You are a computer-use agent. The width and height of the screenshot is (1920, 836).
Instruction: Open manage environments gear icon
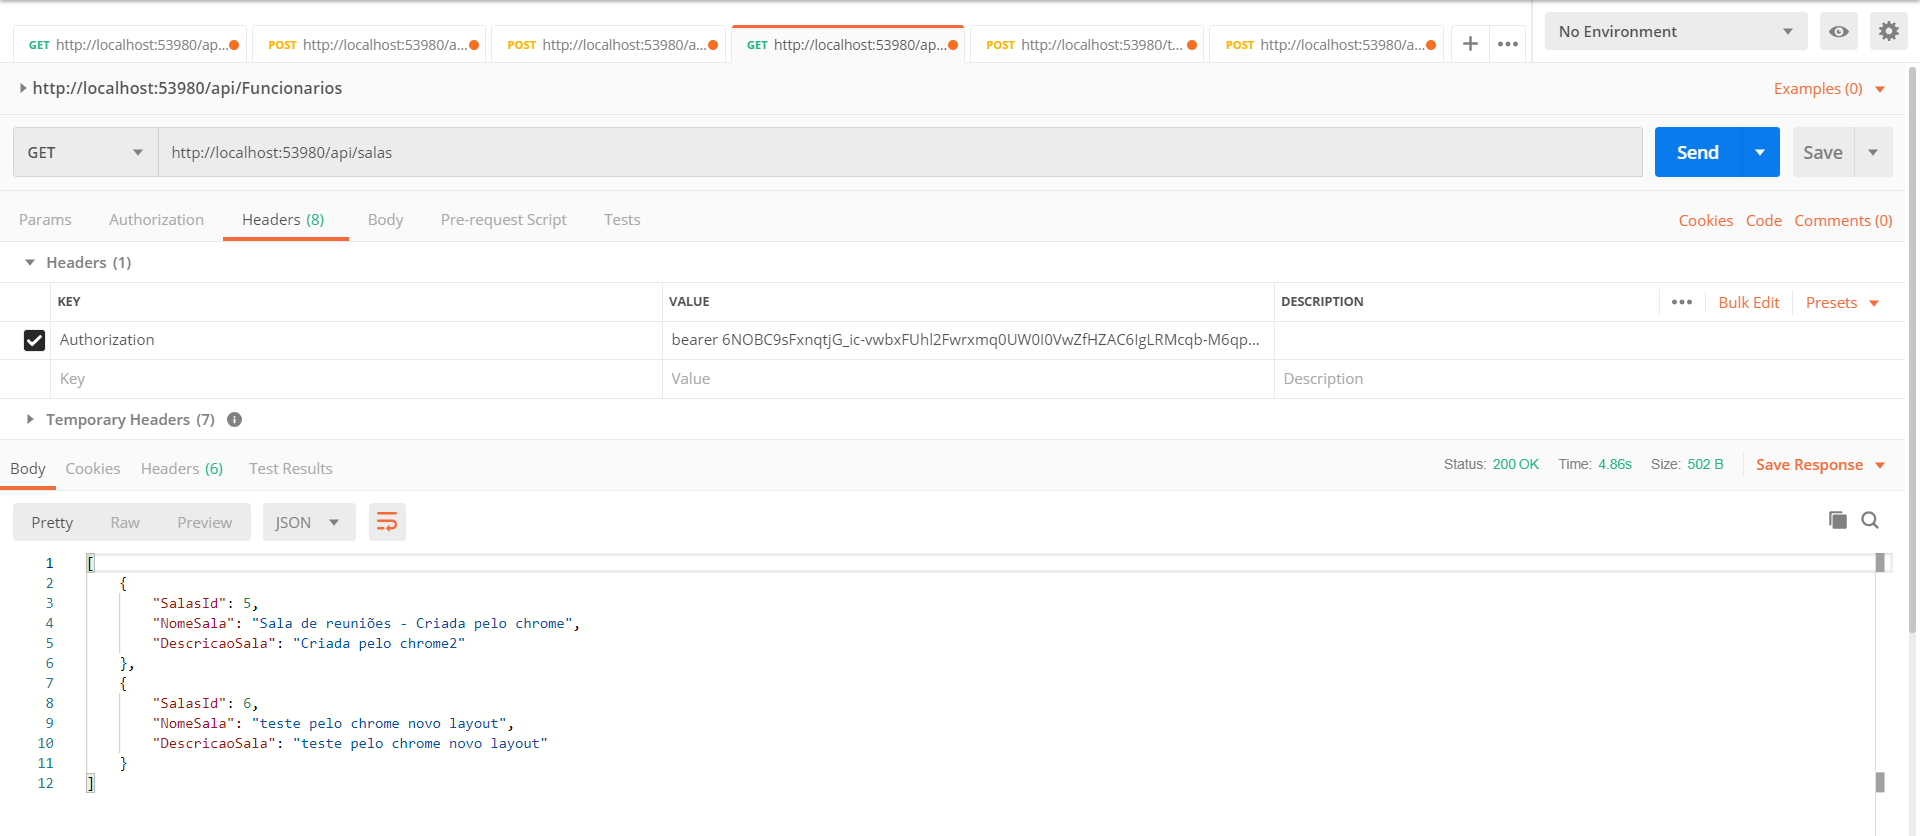[x=1888, y=31]
